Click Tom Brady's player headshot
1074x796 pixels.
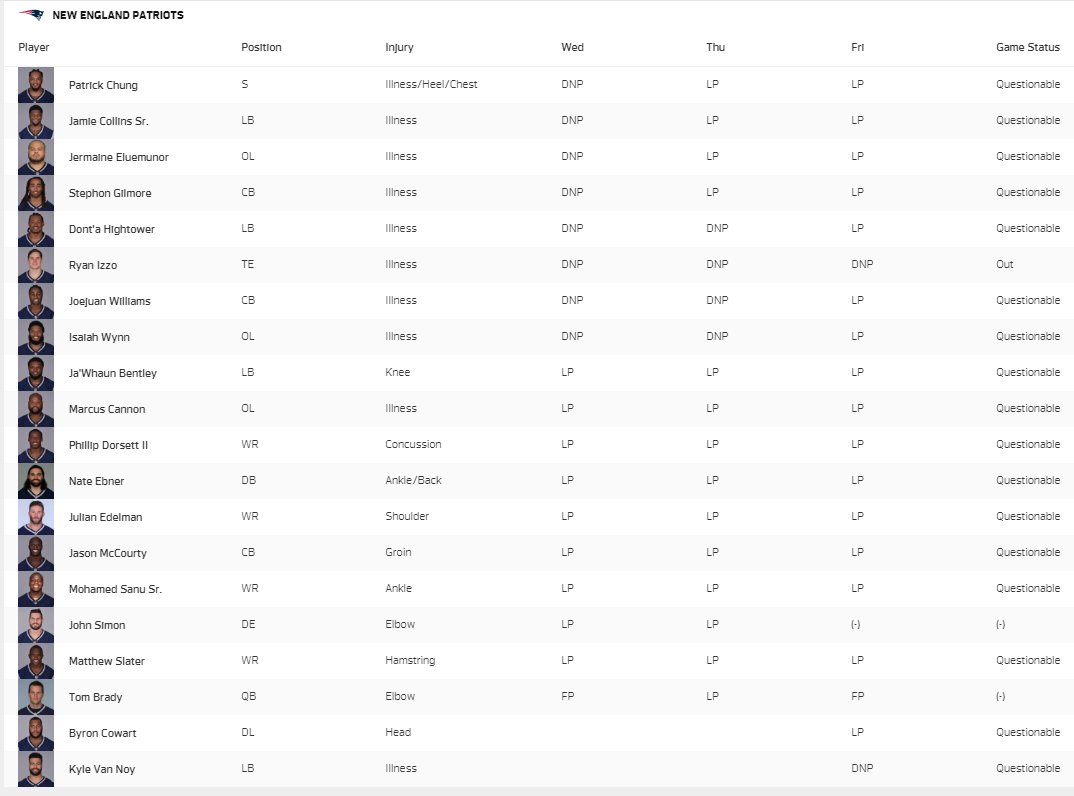(x=36, y=697)
